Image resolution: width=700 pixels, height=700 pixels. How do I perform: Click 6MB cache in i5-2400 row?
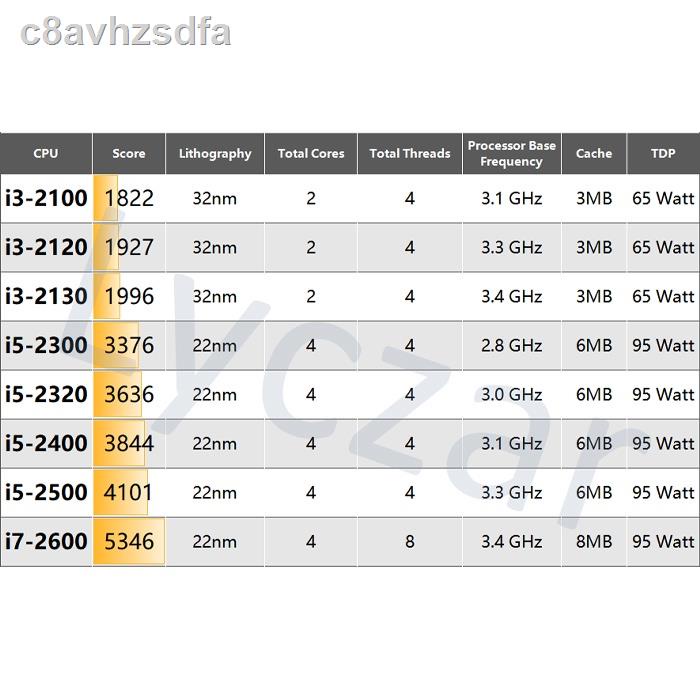coord(594,444)
